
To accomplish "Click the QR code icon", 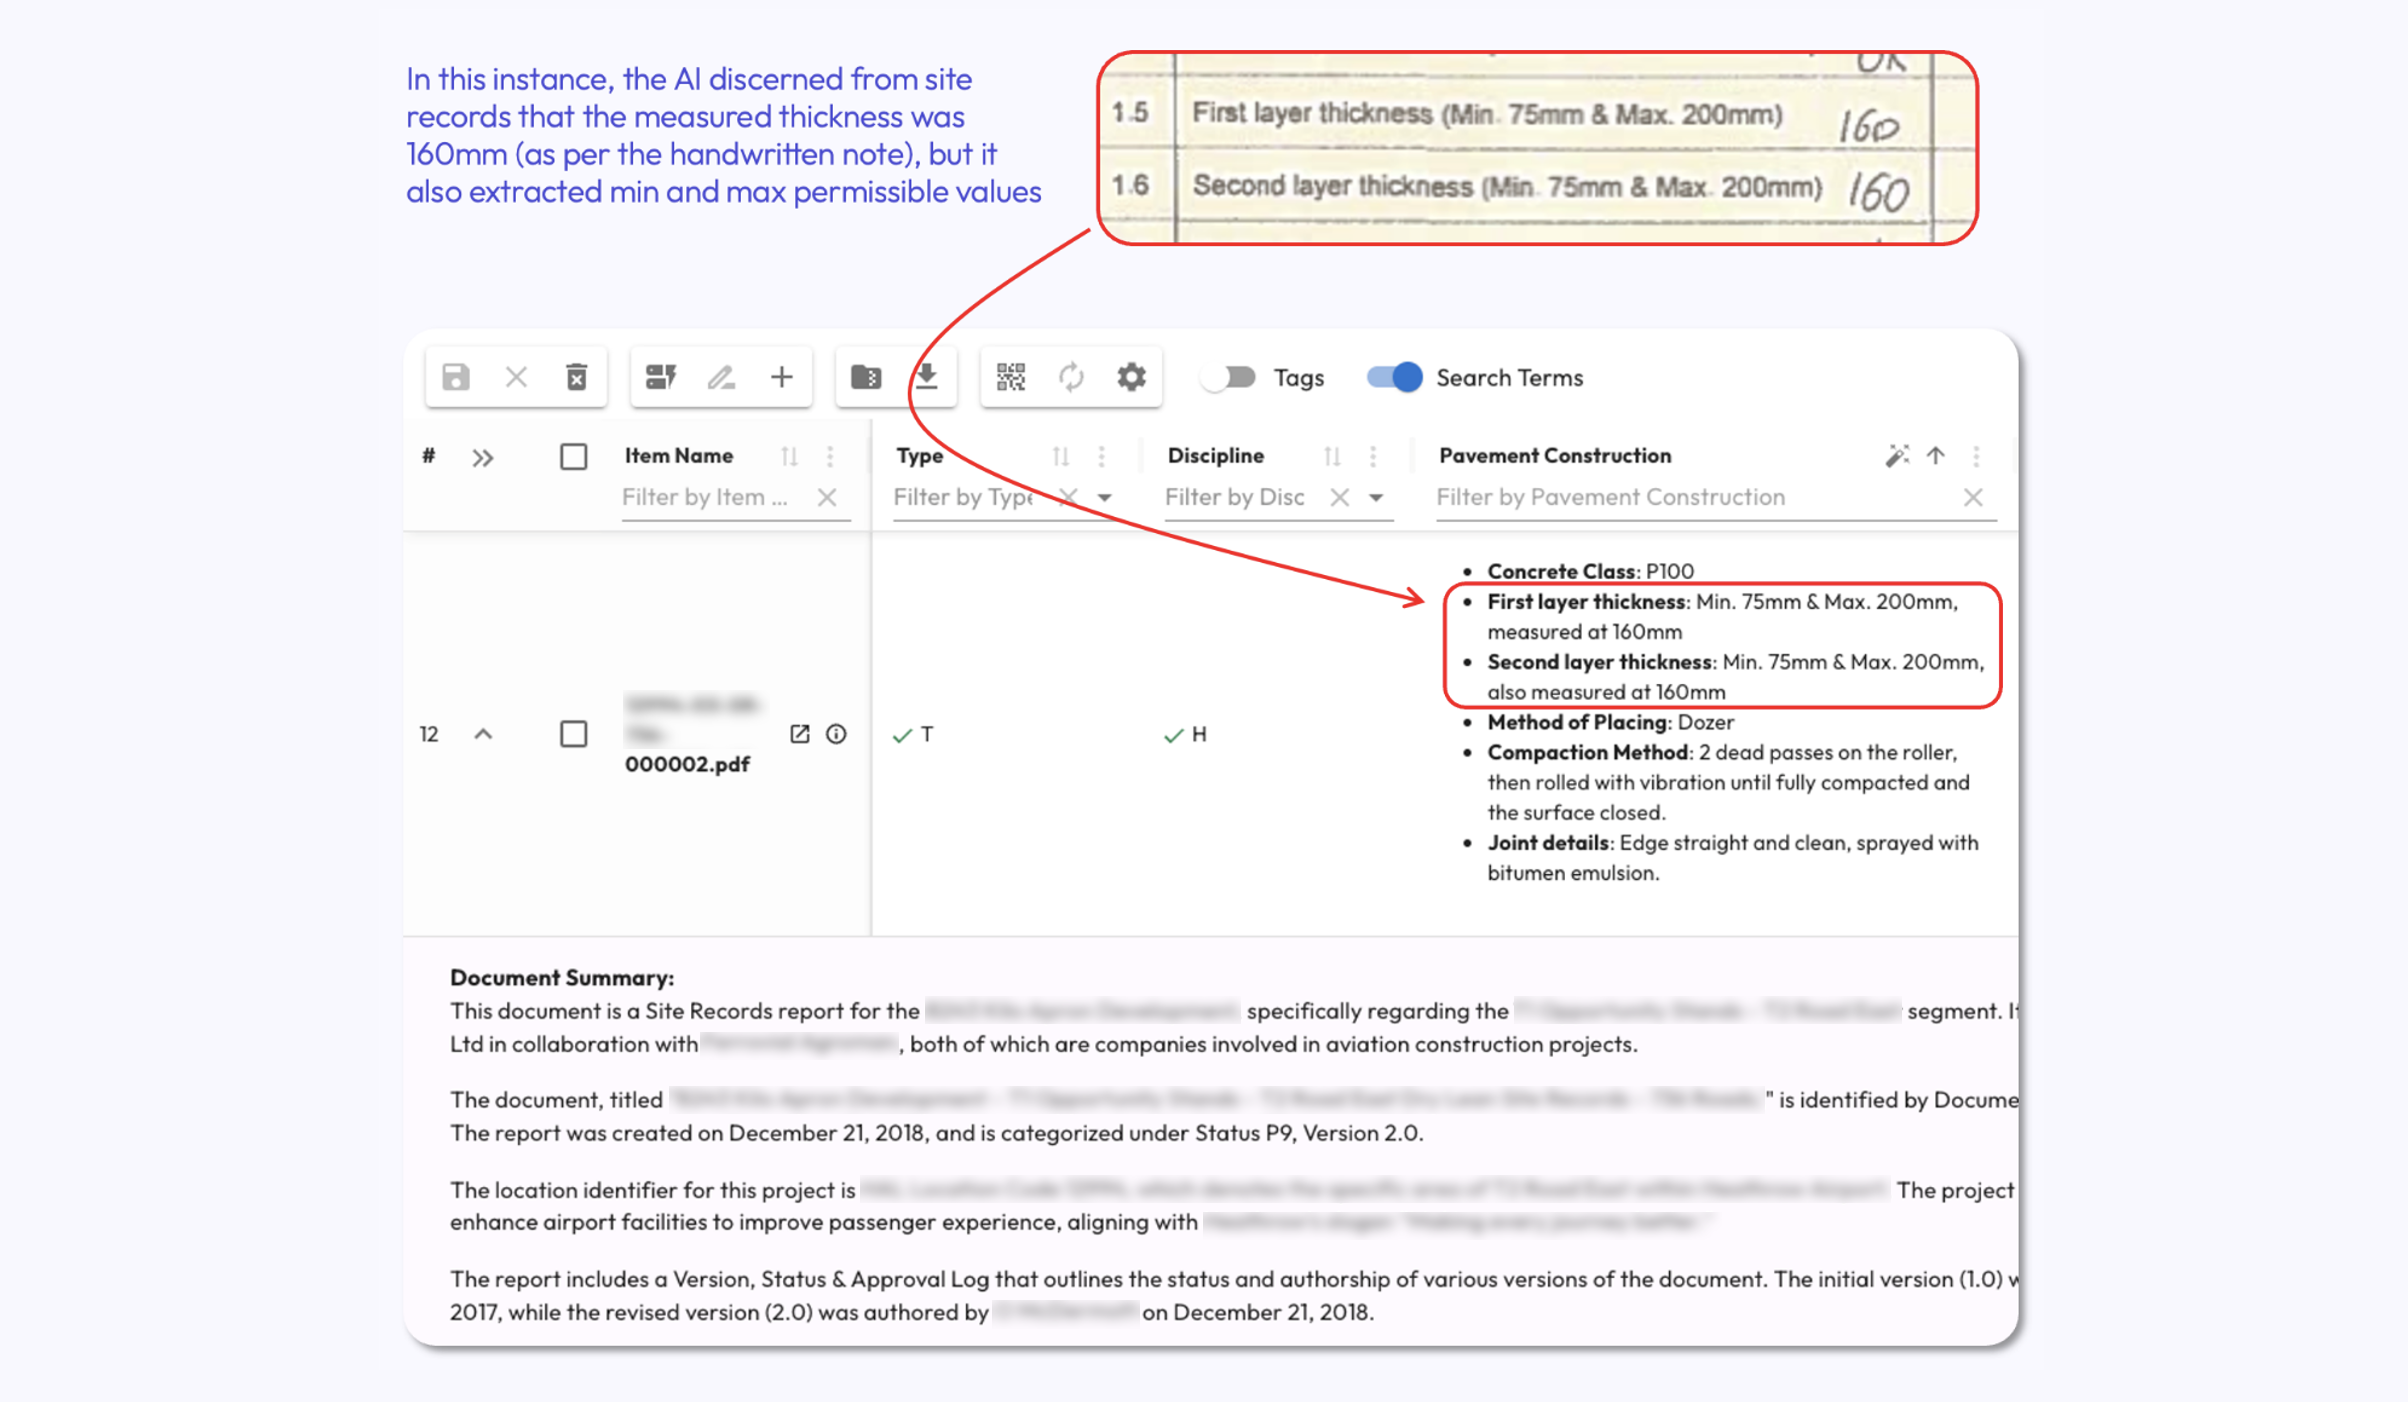I will pos(1010,377).
